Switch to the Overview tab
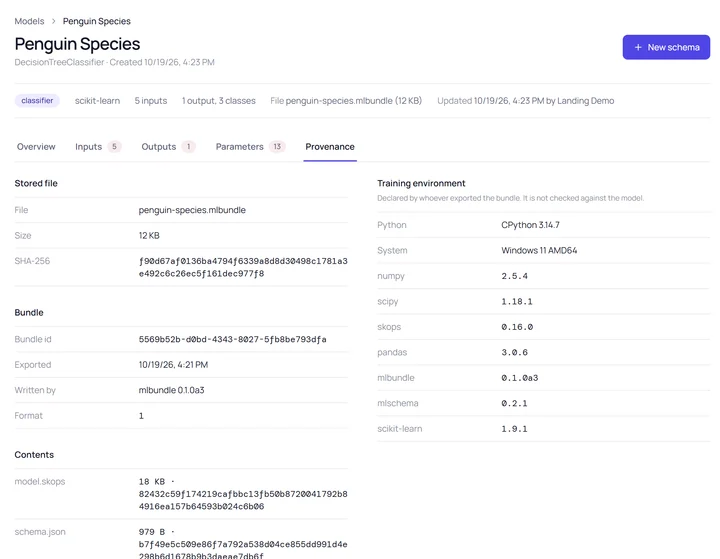The width and height of the screenshot is (720, 559). pyautogui.click(x=36, y=147)
